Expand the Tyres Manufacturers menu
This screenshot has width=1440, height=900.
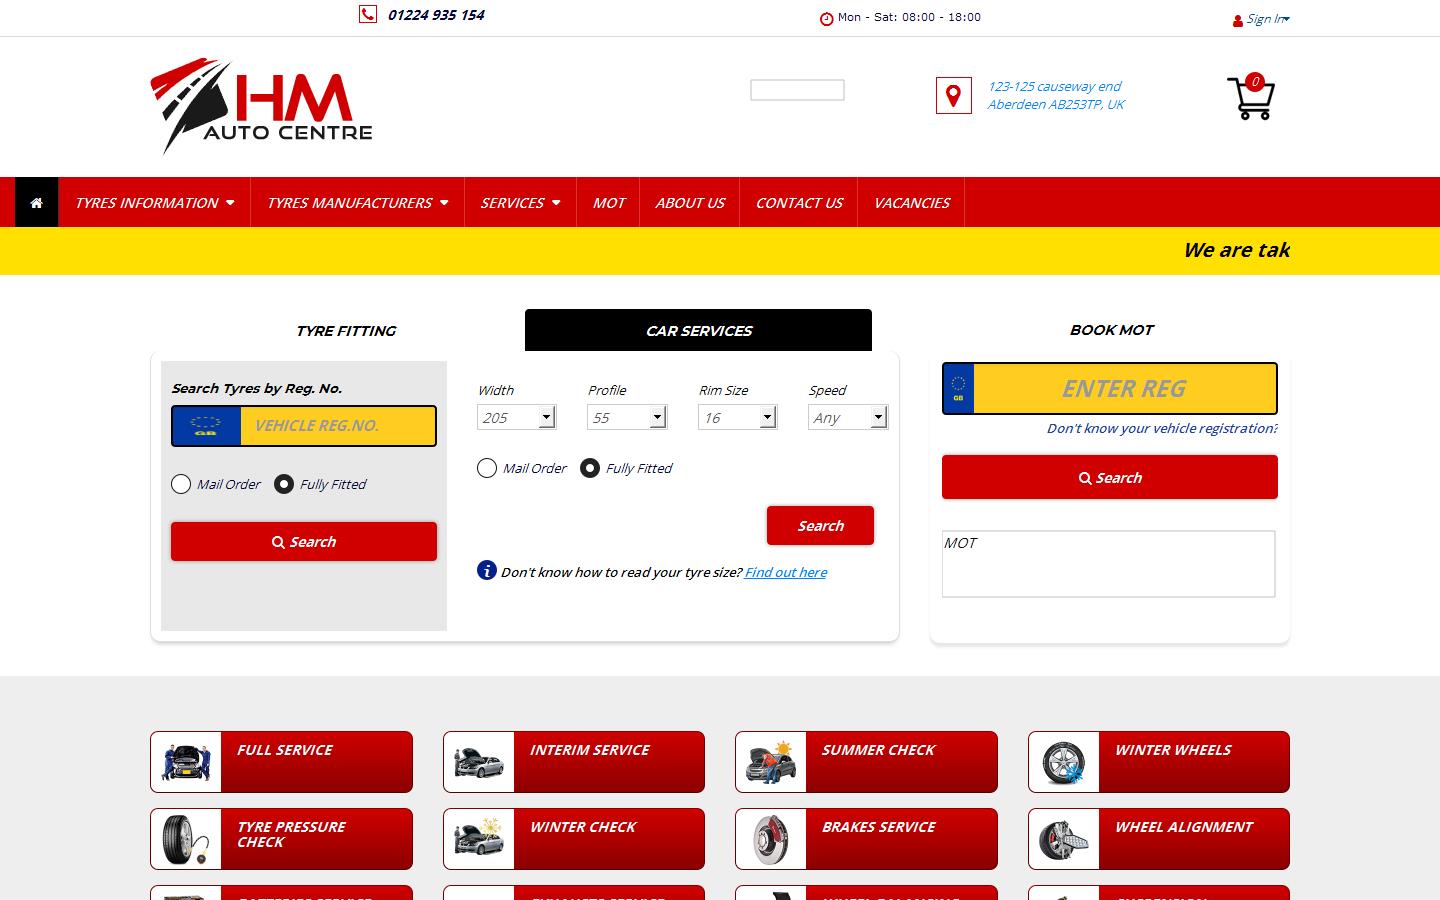pos(356,202)
